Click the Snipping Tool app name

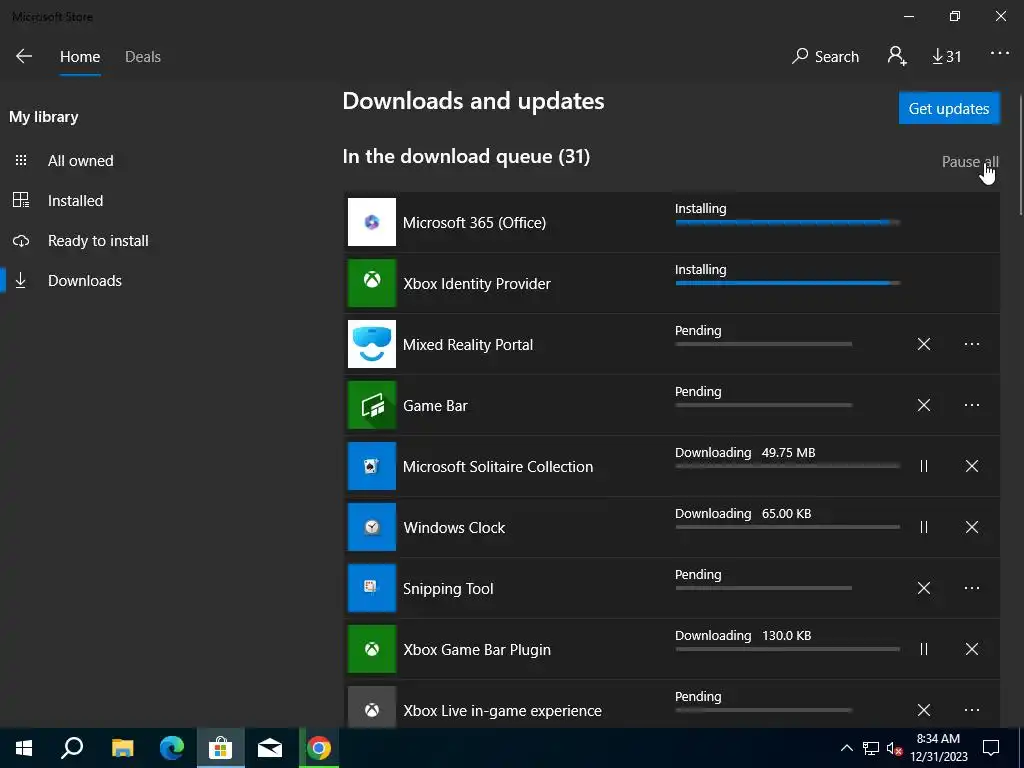(x=448, y=588)
